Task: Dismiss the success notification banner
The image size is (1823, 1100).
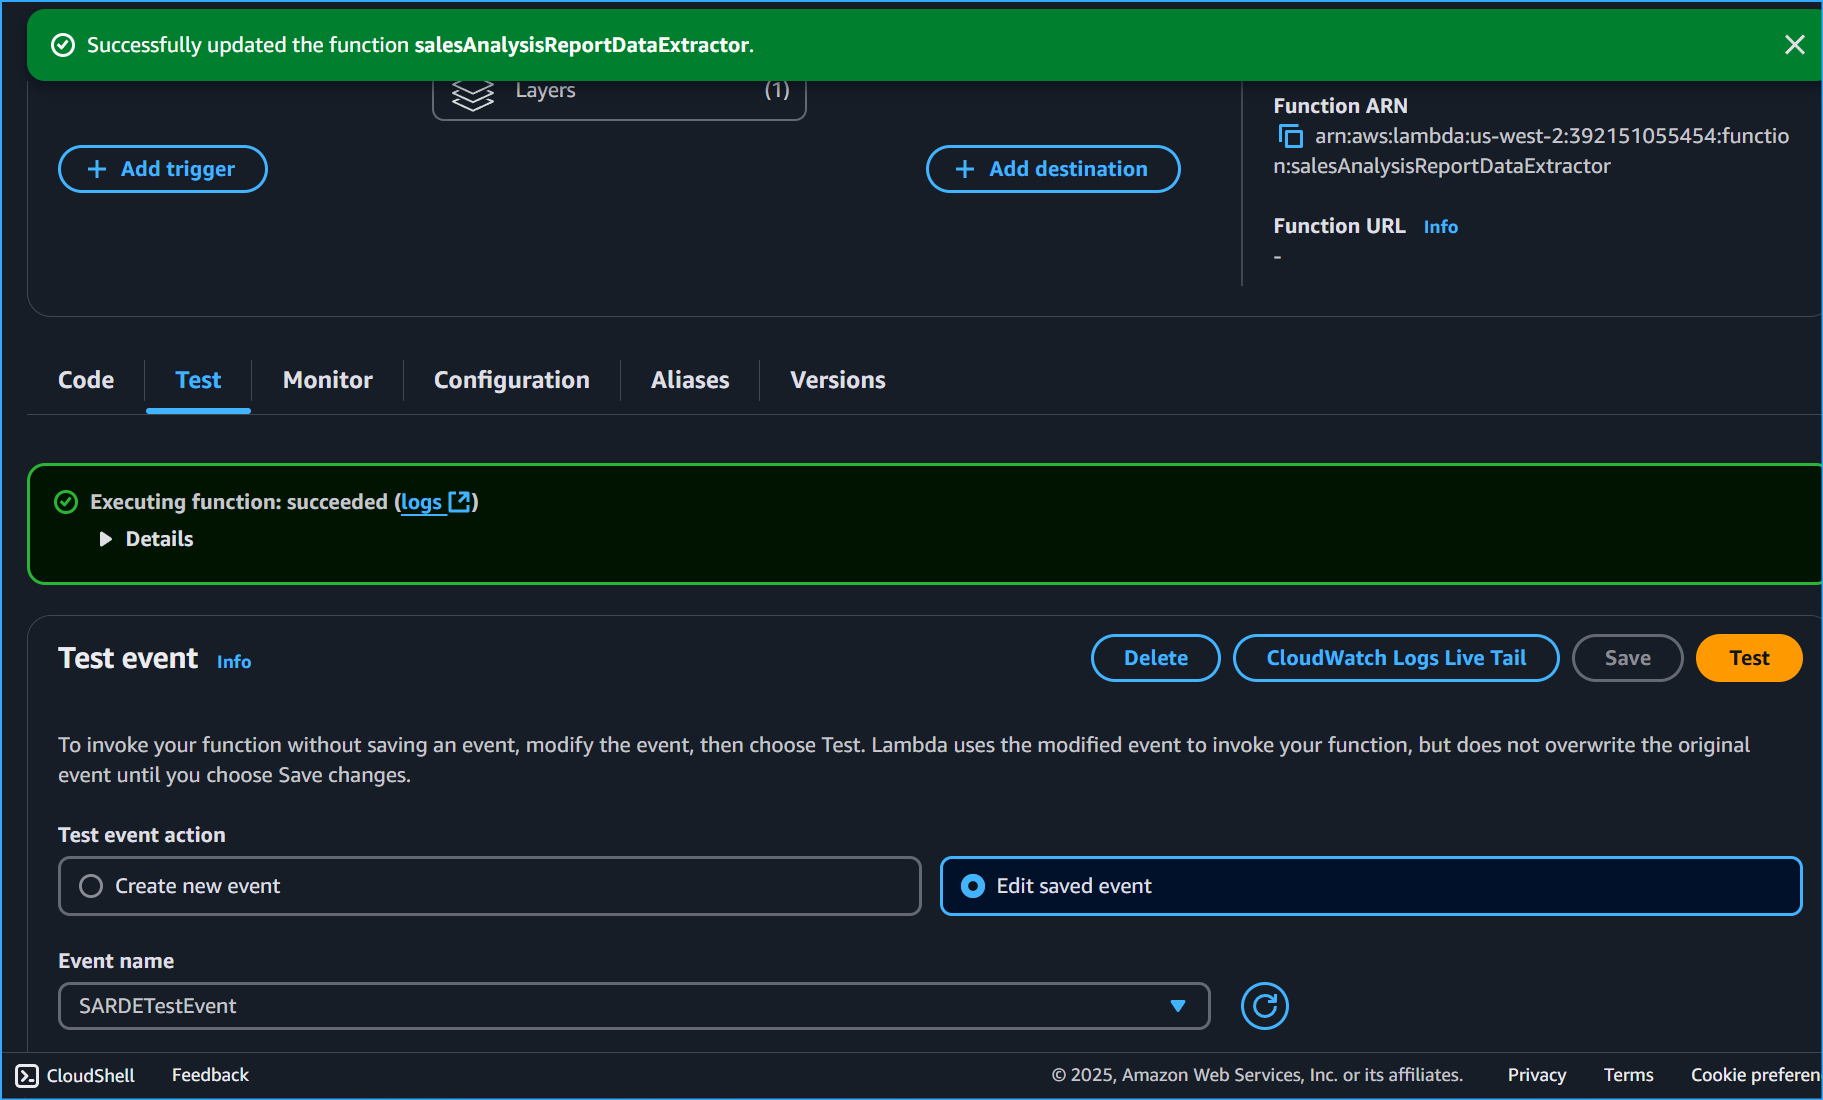Action: pos(1794,45)
